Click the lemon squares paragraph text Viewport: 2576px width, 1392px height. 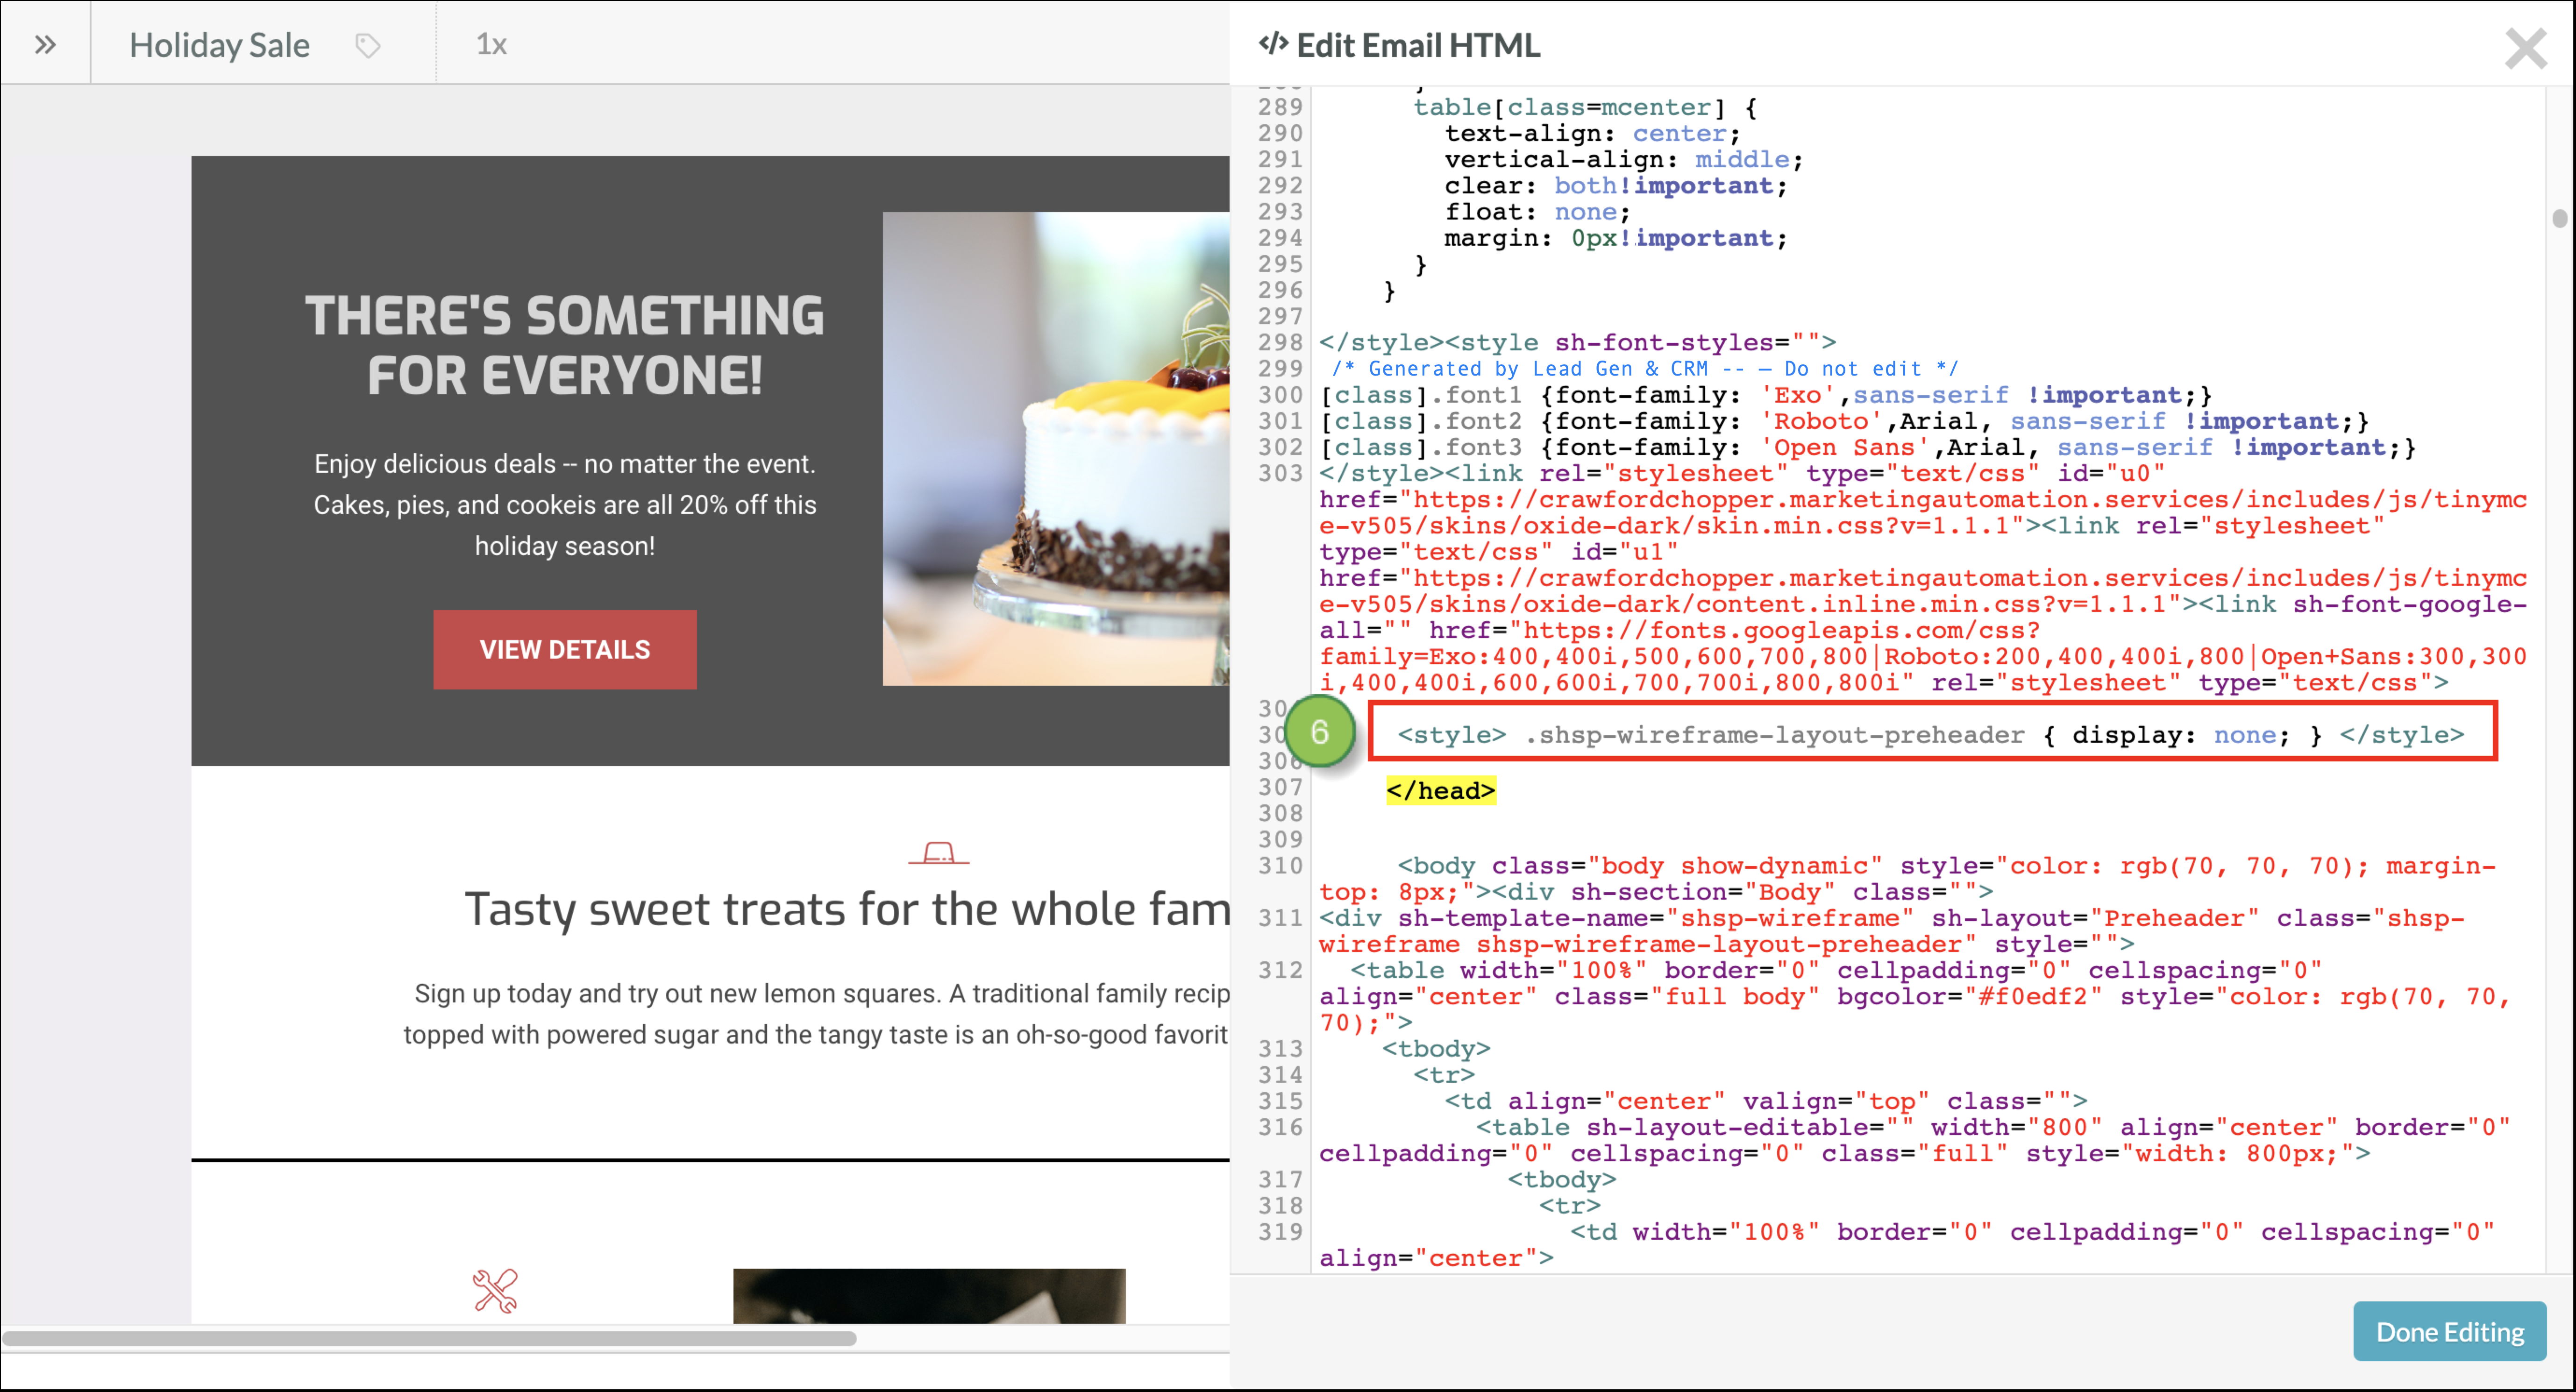817,1014
